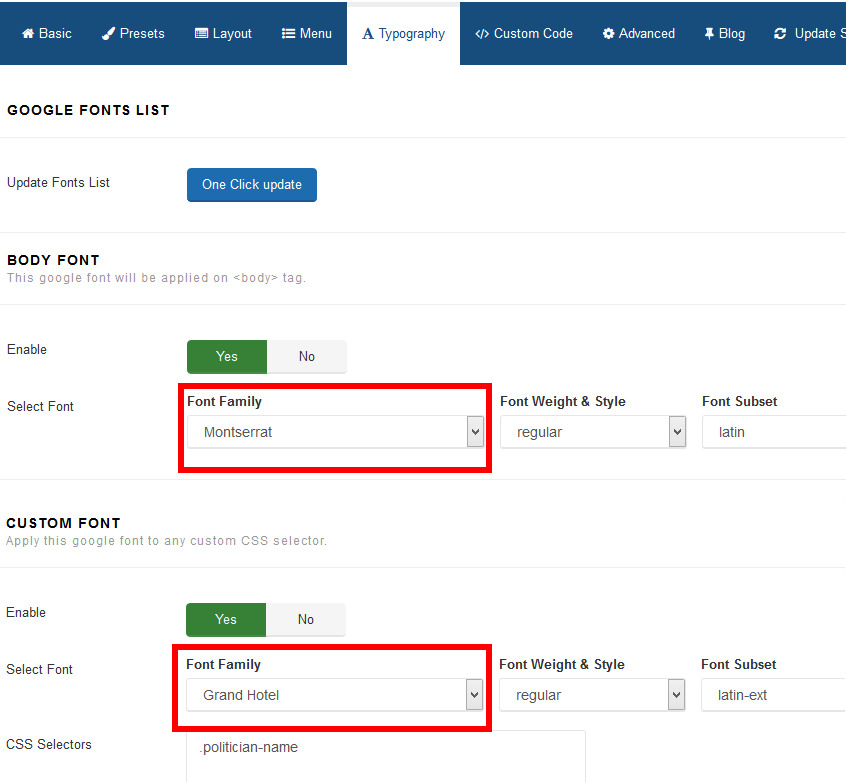
Task: Click the 'Update Fonts List' label
Action: click(58, 183)
